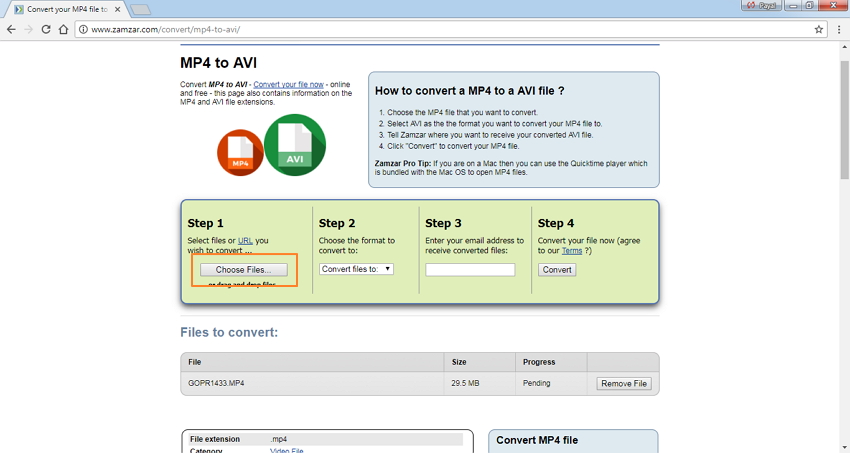Screen dimensions: 850x453
Task: Bookmark this page with star icon
Action: 819,29
